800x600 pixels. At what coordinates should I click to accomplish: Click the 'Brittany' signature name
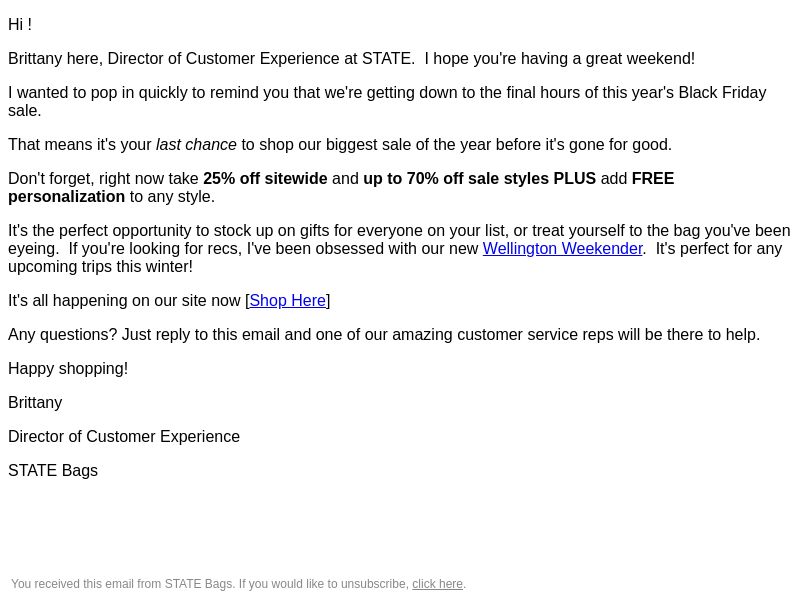[x=35, y=403]
